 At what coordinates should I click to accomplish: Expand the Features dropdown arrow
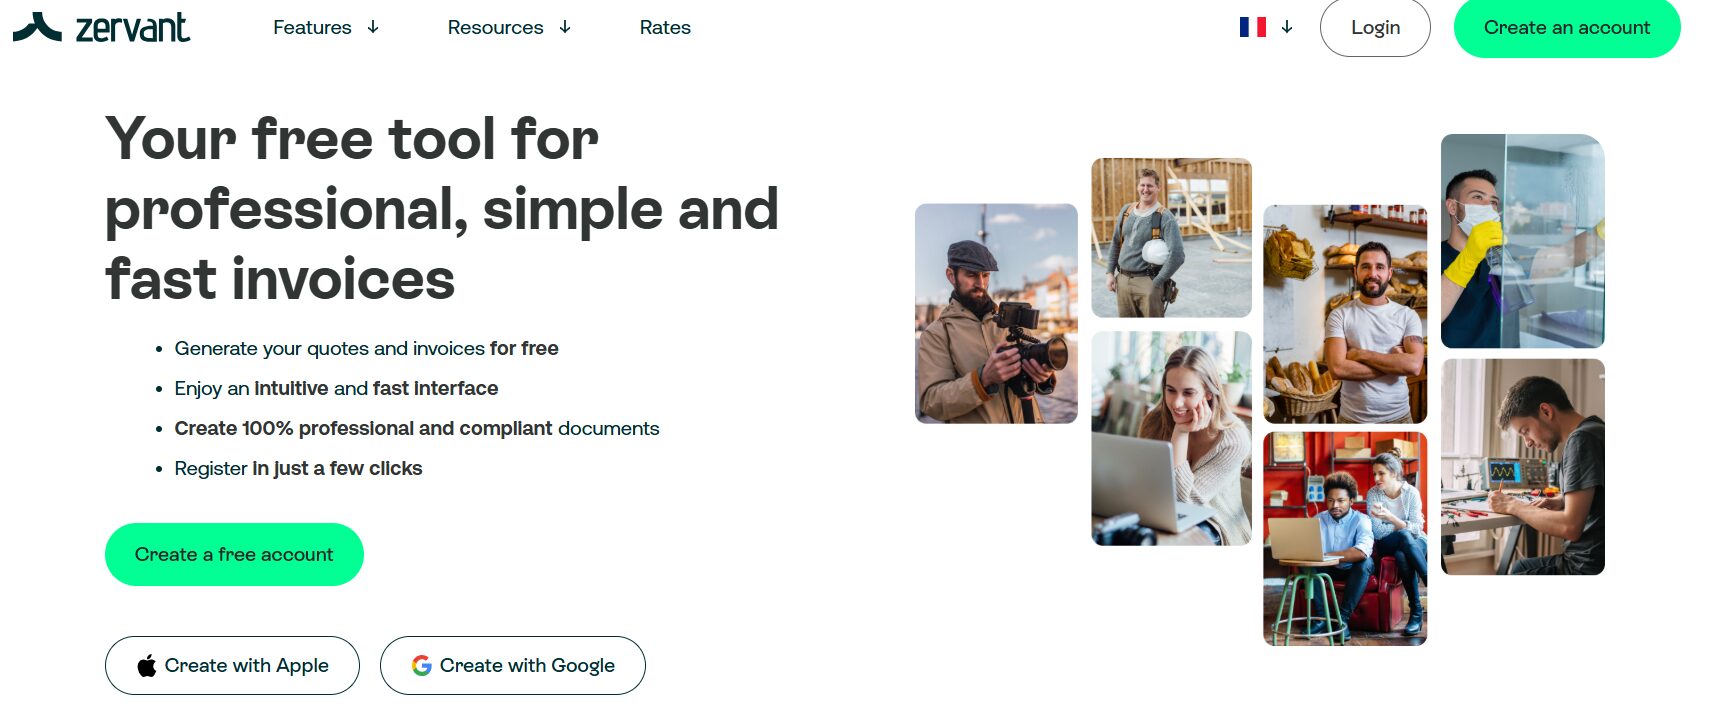pyautogui.click(x=373, y=27)
